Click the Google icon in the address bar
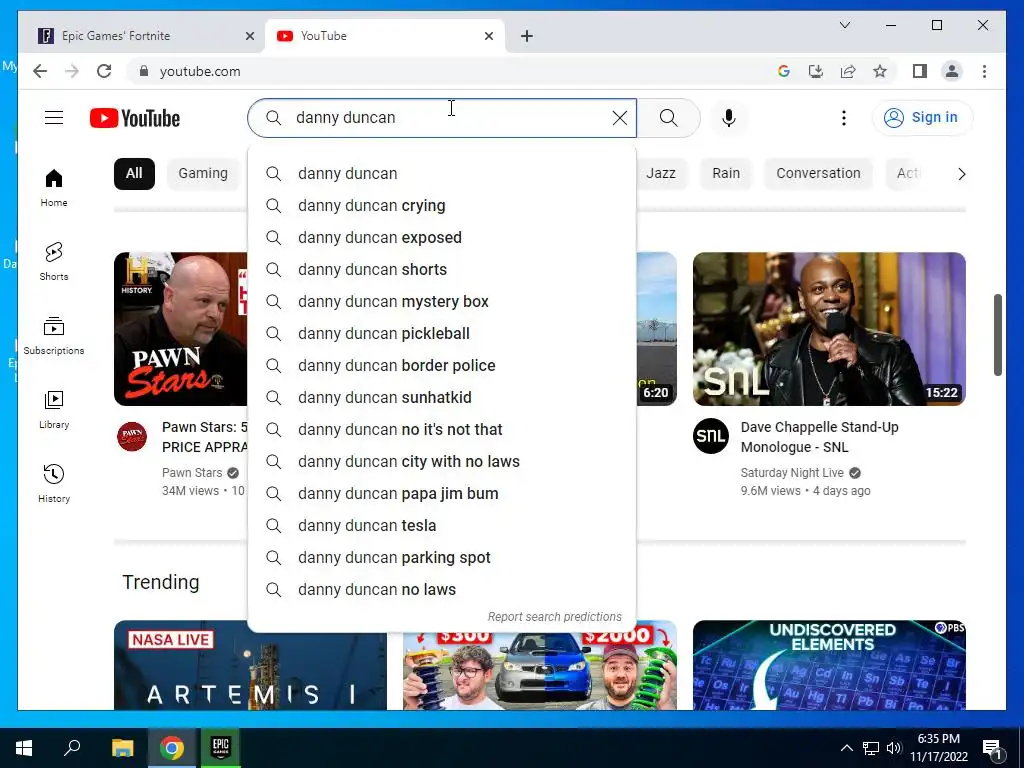This screenshot has height=768, width=1024. coord(784,71)
